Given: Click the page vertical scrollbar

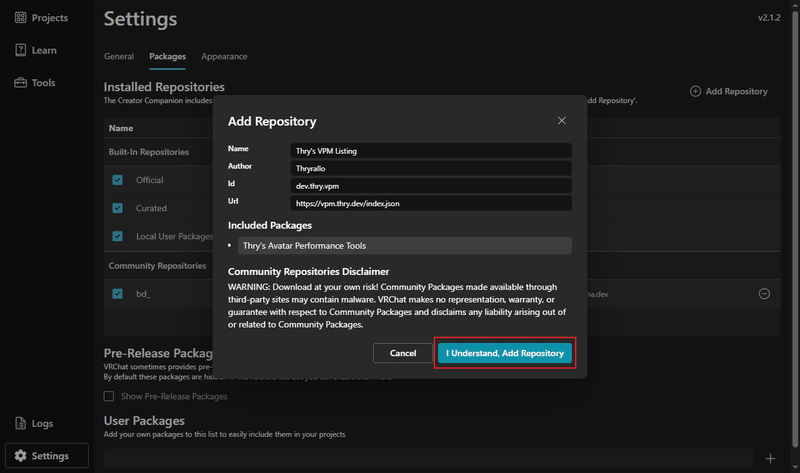Looking at the screenshot, I should (795, 230).
